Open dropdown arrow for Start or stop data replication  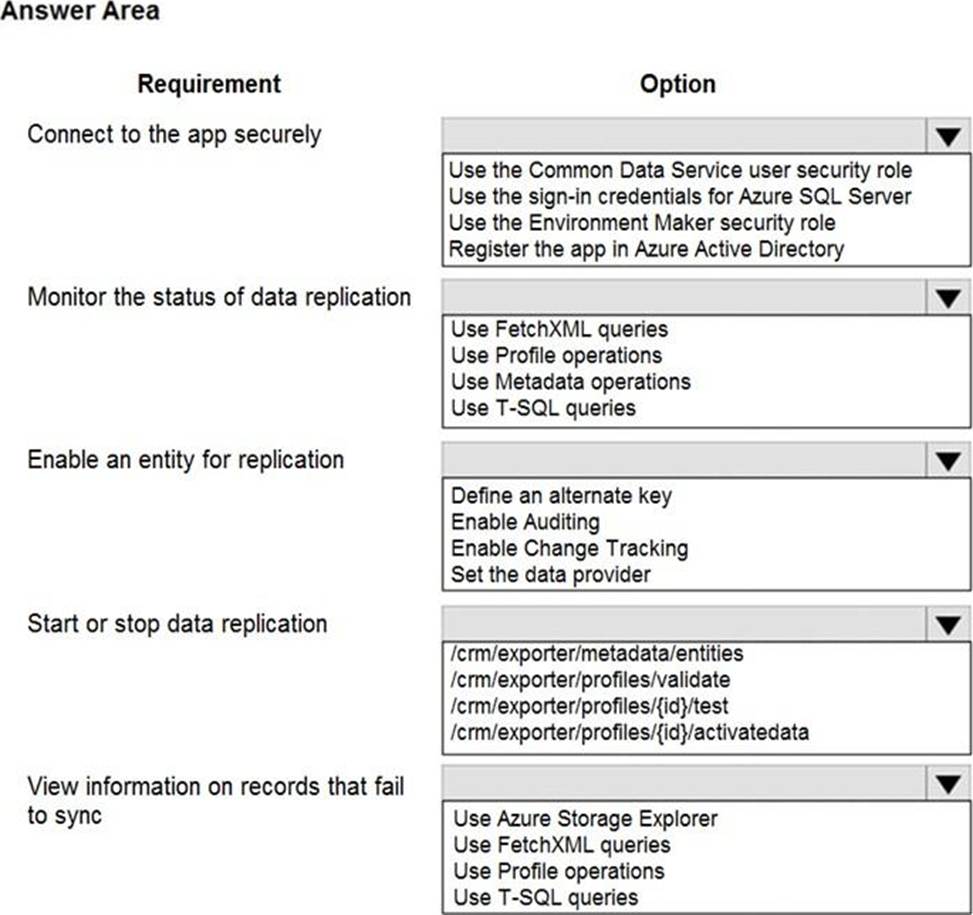click(948, 623)
